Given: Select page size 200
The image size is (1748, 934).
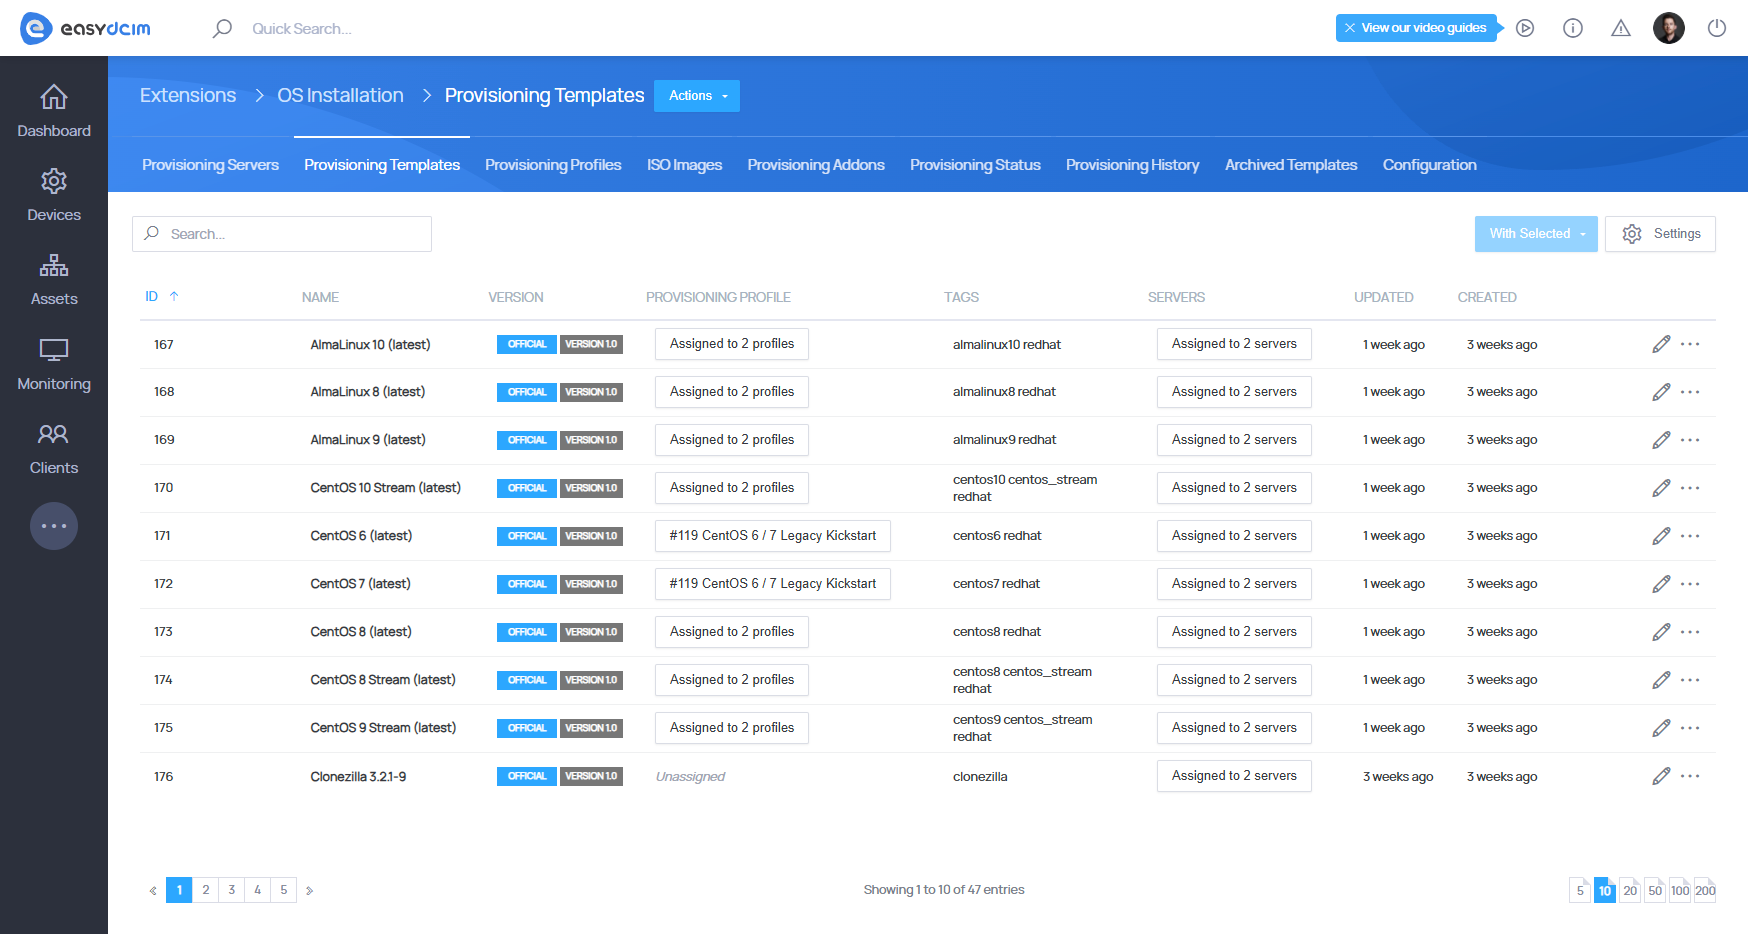Looking at the screenshot, I should [1705, 889].
